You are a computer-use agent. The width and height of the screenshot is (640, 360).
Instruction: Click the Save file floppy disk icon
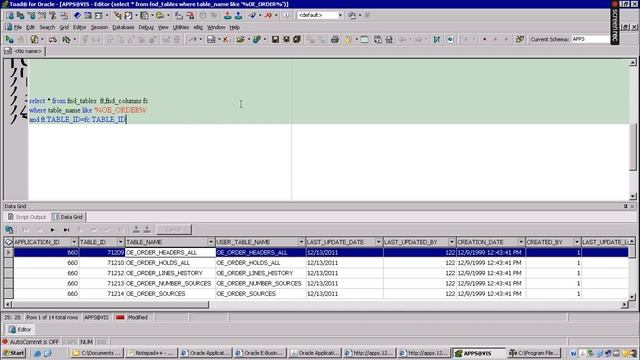[x=275, y=40]
